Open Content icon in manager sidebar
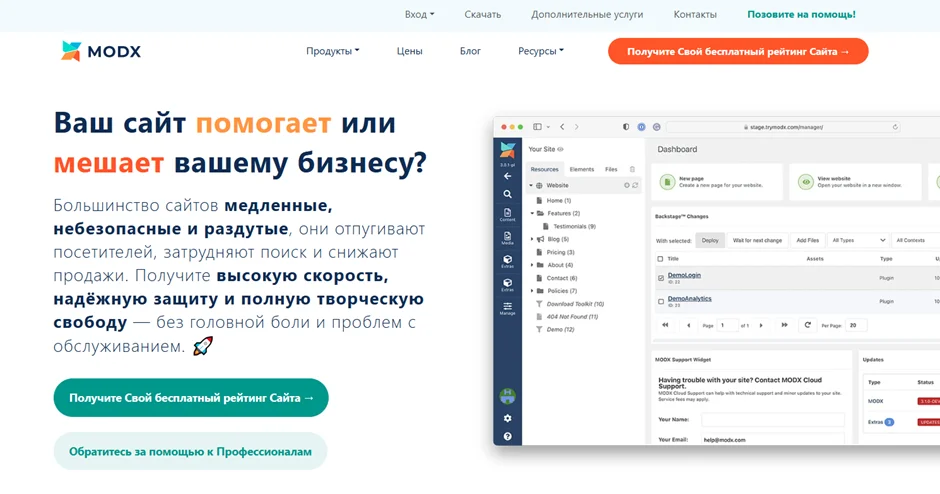Screen dimensions: 940x494 (x=508, y=215)
